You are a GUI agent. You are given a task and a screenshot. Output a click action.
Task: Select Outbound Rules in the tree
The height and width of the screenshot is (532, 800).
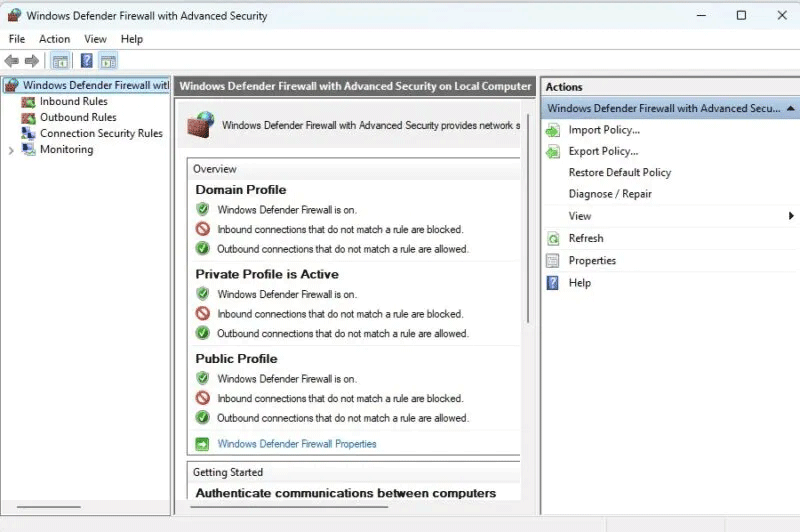click(x=79, y=117)
